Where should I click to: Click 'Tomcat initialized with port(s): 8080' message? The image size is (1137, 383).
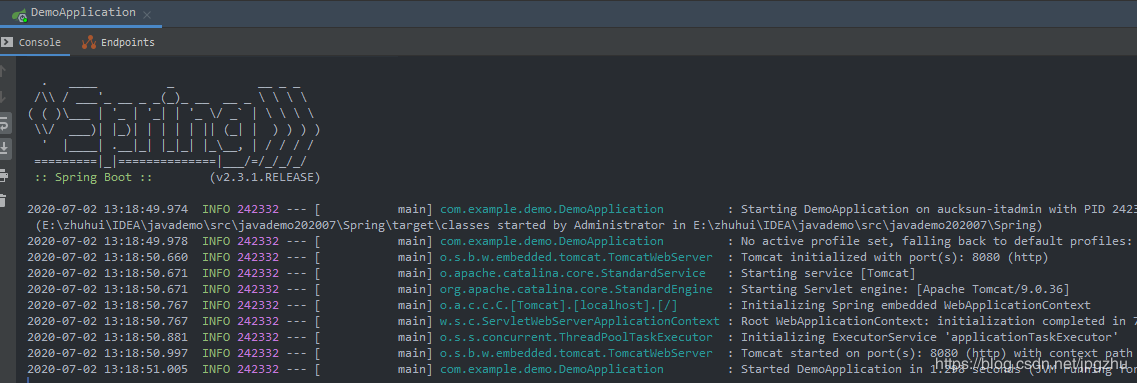point(894,257)
